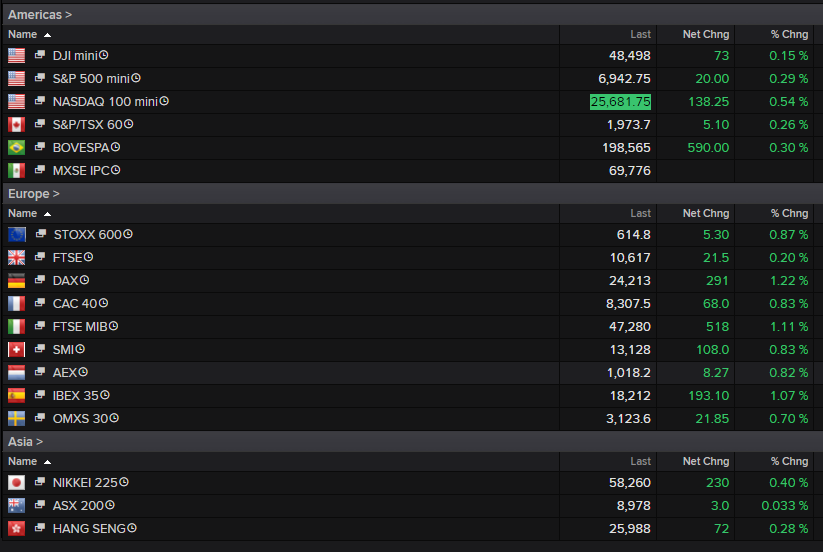Select the S&P 500 mini name
The width and height of the screenshot is (823, 552).
tap(91, 79)
